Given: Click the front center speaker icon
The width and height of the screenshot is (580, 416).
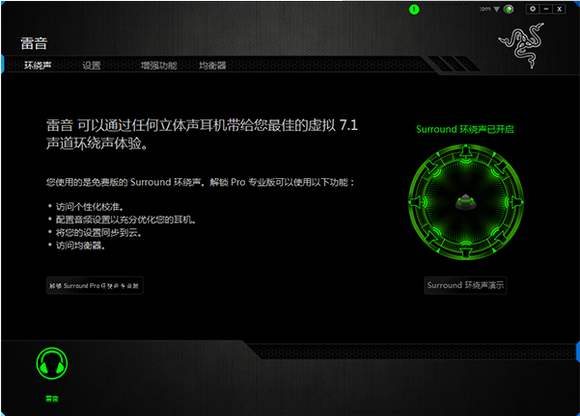Looking at the screenshot, I should [x=466, y=153].
